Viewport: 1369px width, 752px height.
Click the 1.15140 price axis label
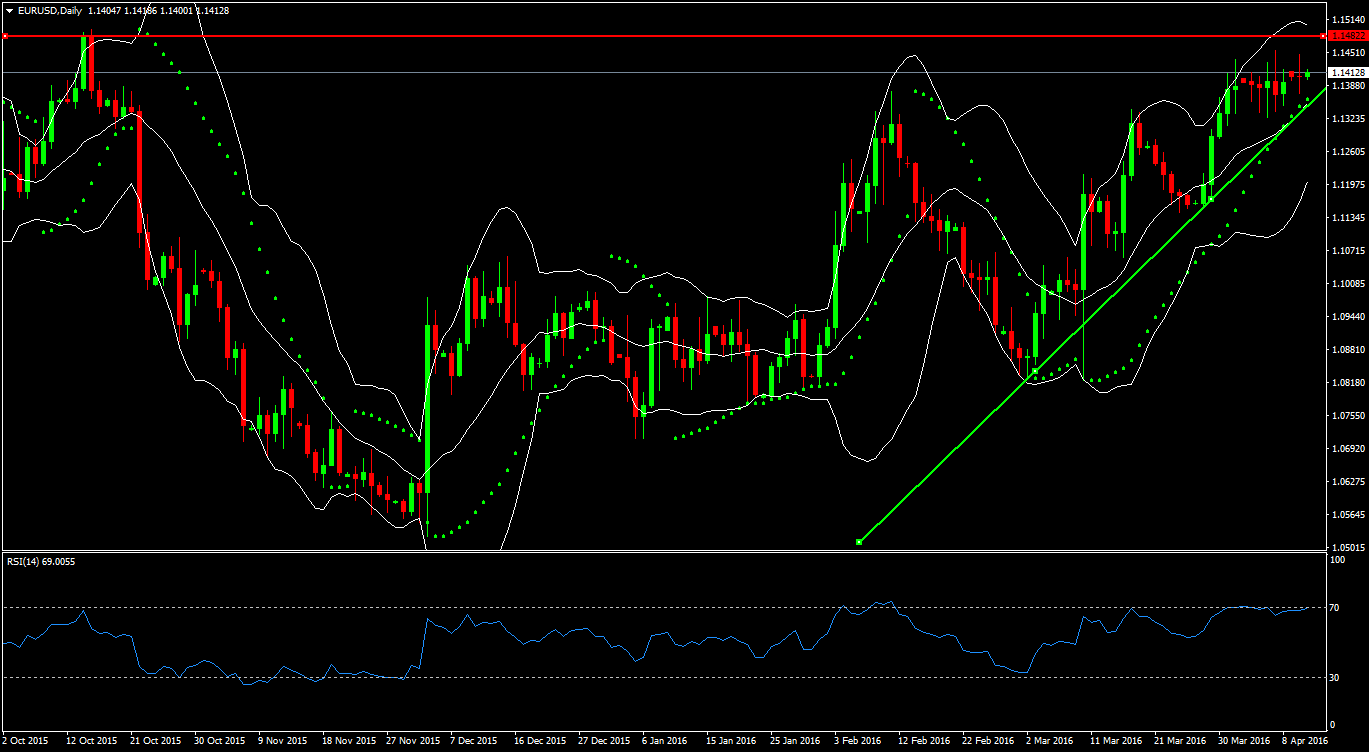pyautogui.click(x=1348, y=20)
